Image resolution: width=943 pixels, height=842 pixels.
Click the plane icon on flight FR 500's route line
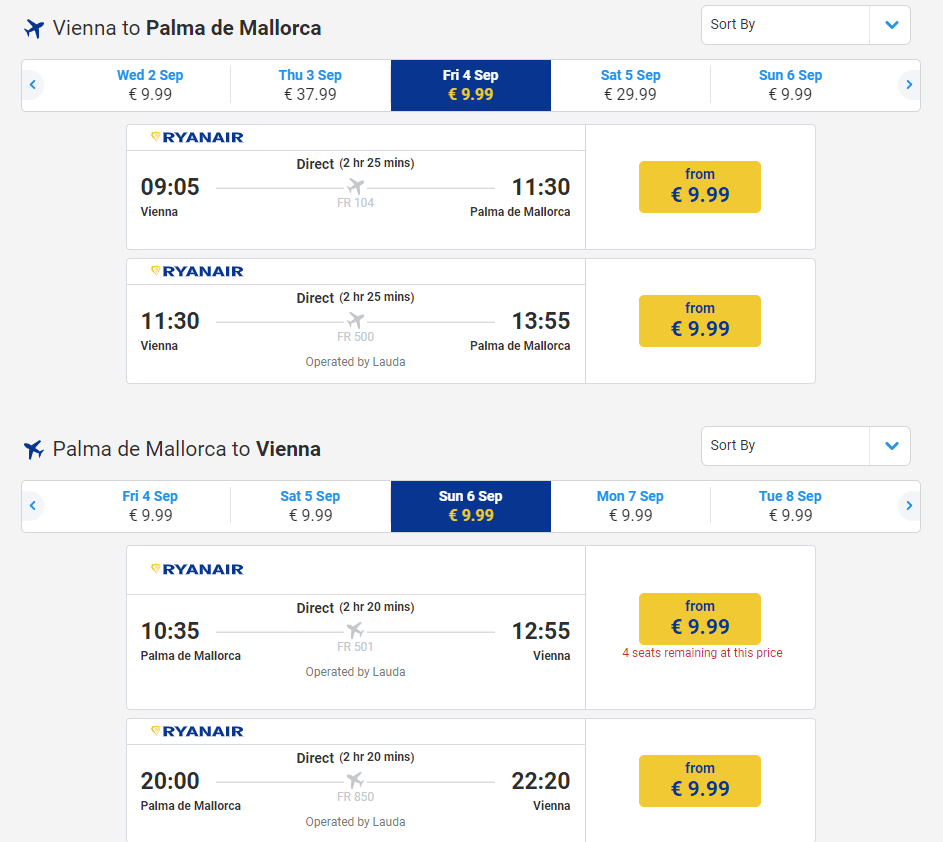point(355,320)
